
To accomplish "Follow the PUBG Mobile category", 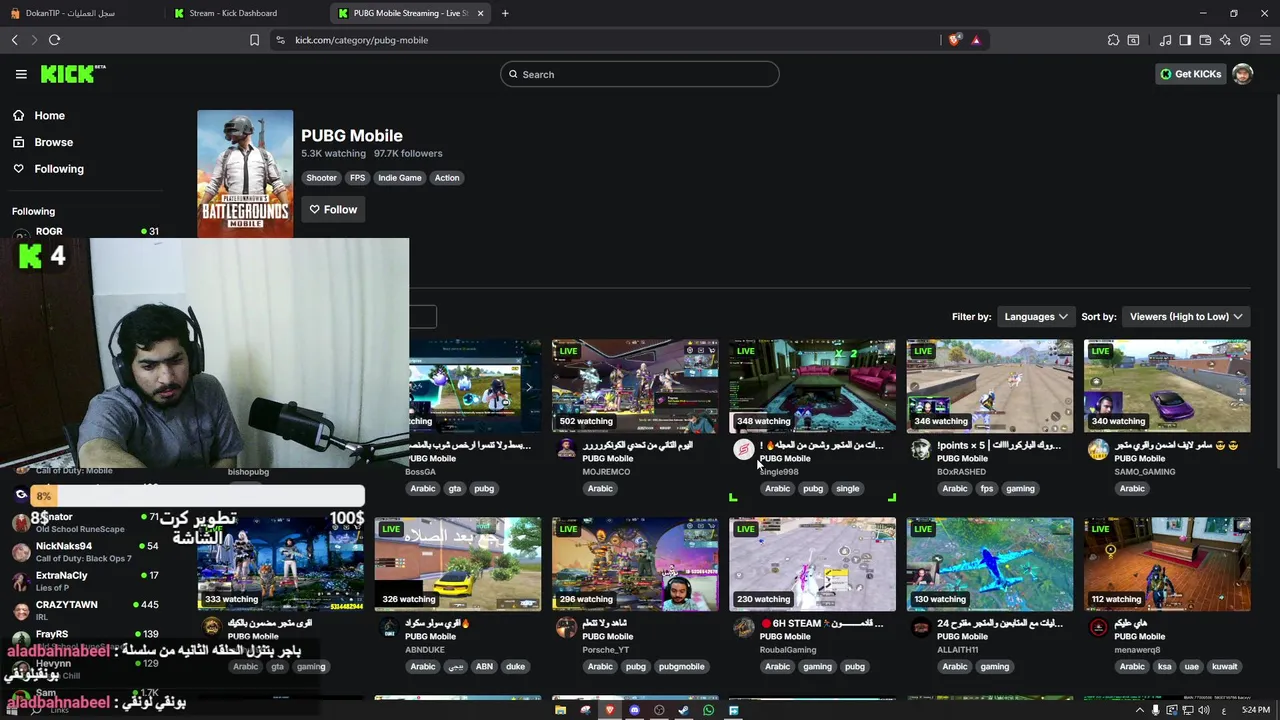I will pyautogui.click(x=333, y=209).
